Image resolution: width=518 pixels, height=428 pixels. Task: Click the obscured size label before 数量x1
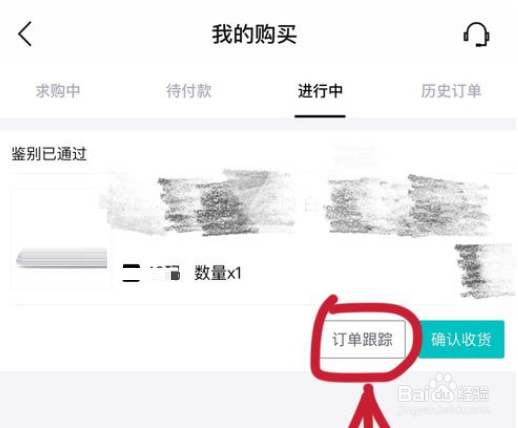click(151, 273)
